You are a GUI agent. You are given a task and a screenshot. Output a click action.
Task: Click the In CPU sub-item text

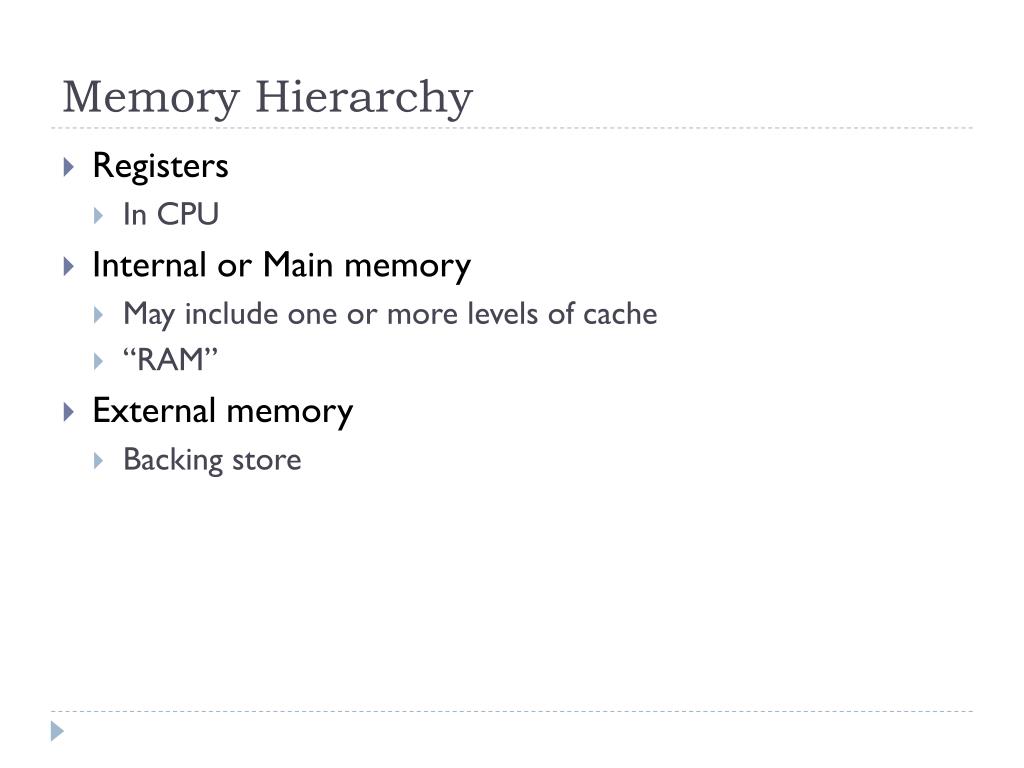coord(171,215)
